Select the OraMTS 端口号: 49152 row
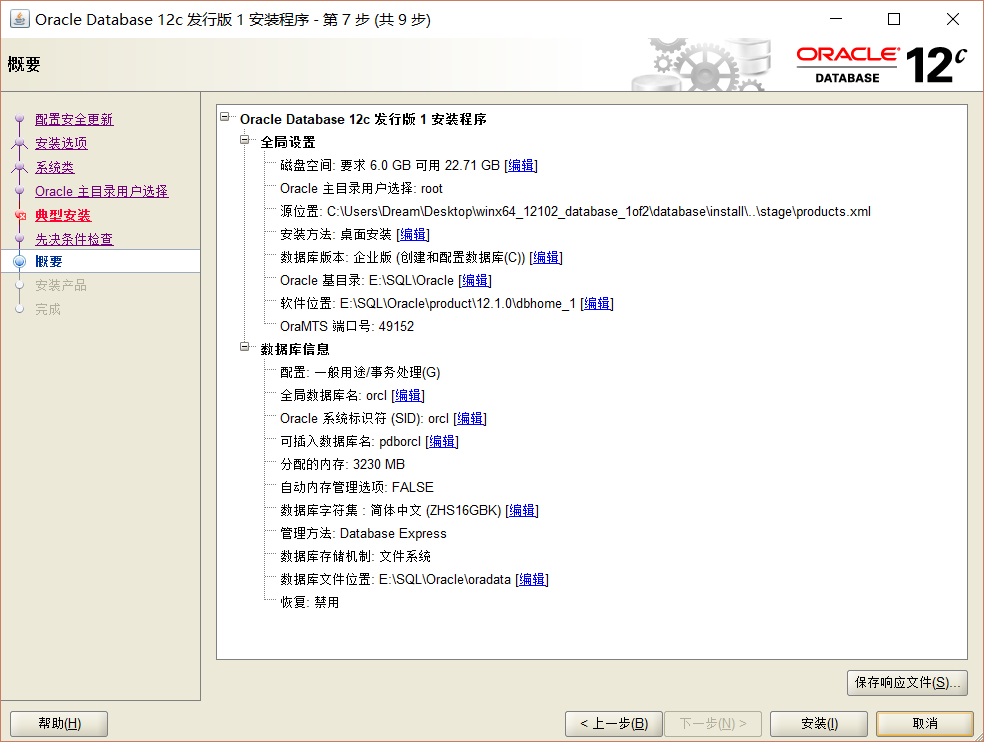Screen dimensions: 984x742 click(x=347, y=326)
